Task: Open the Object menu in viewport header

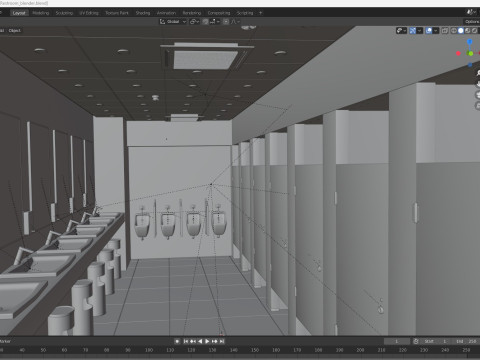Action: pos(14,30)
